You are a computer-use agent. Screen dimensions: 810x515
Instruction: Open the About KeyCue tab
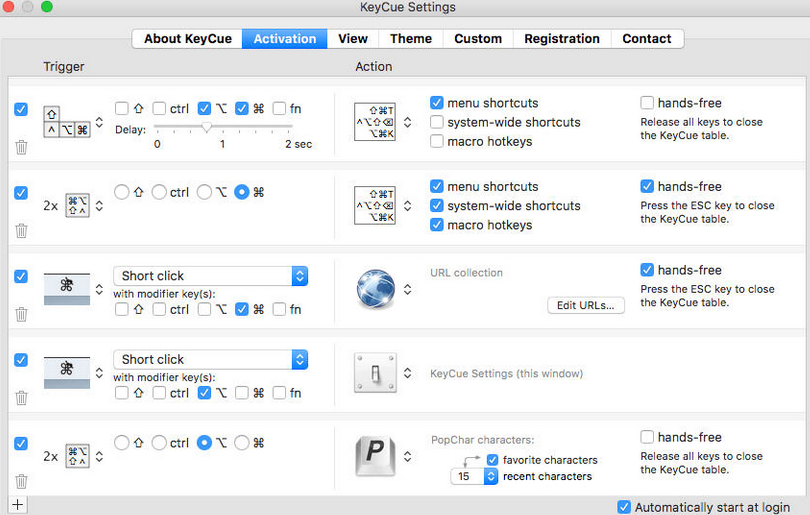pyautogui.click(x=188, y=39)
